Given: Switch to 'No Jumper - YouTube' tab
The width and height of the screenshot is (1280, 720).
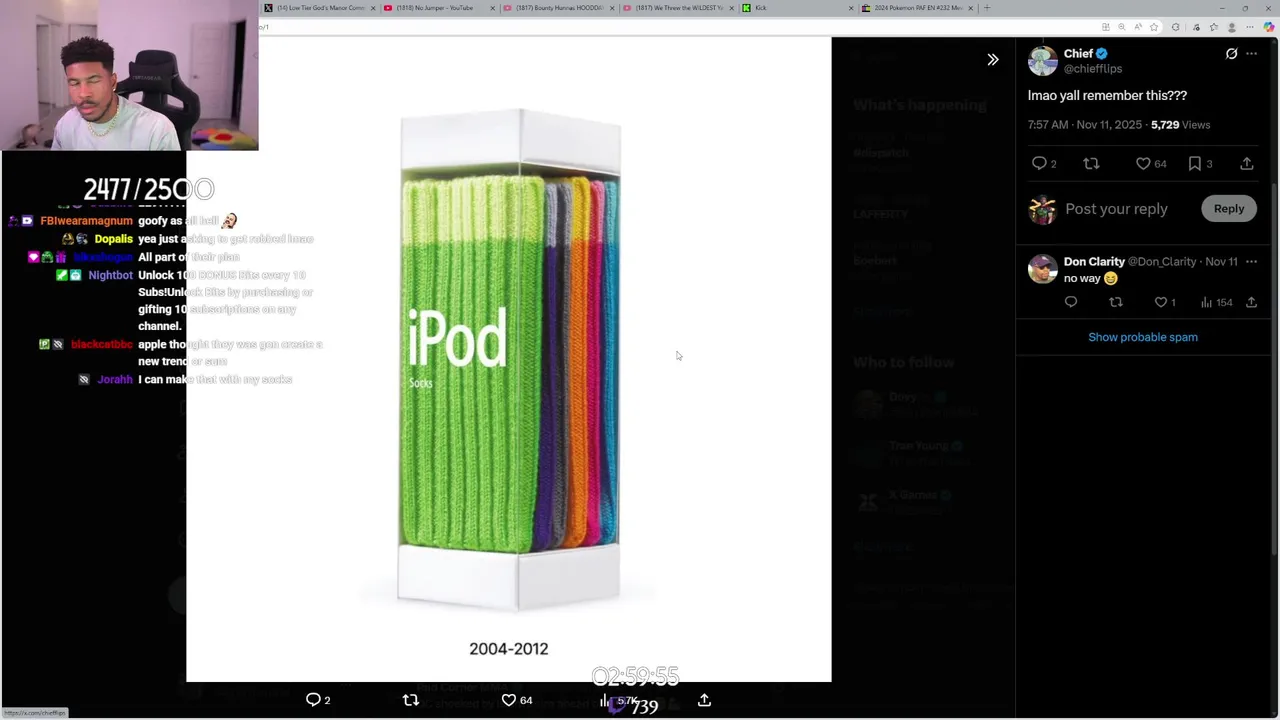Looking at the screenshot, I should (x=440, y=8).
